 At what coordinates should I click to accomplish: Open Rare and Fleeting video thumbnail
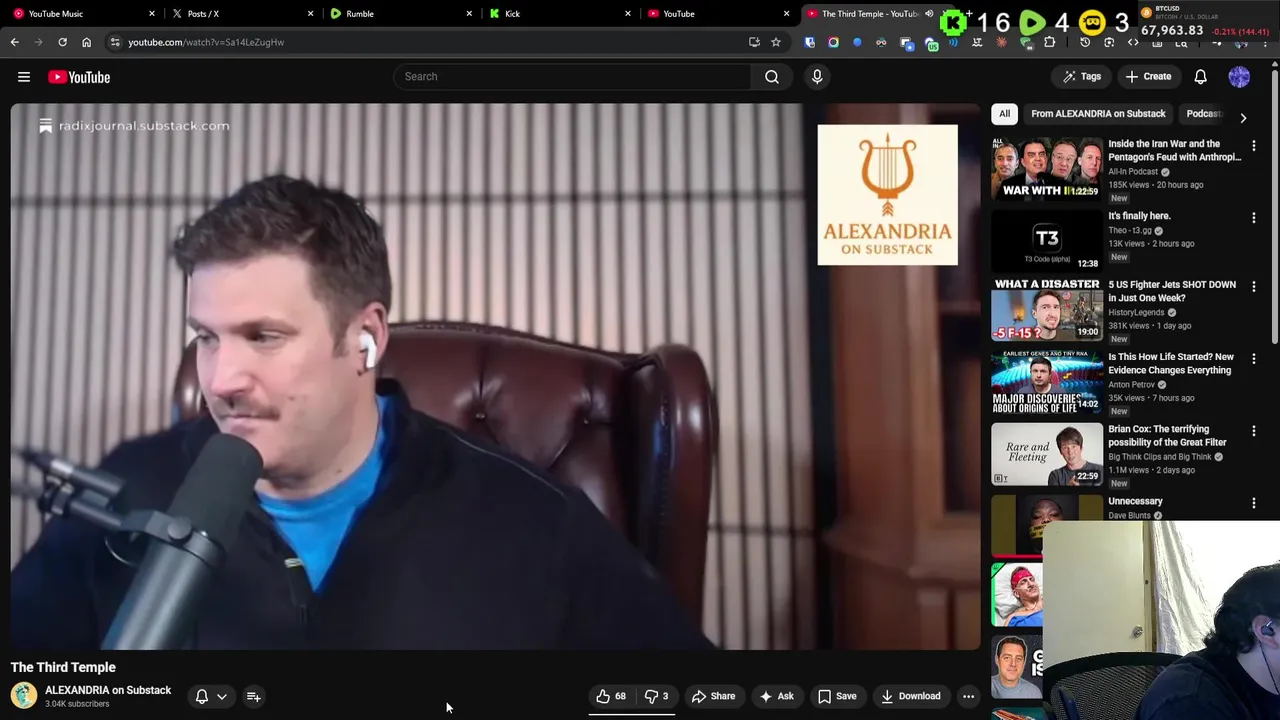click(x=1046, y=454)
